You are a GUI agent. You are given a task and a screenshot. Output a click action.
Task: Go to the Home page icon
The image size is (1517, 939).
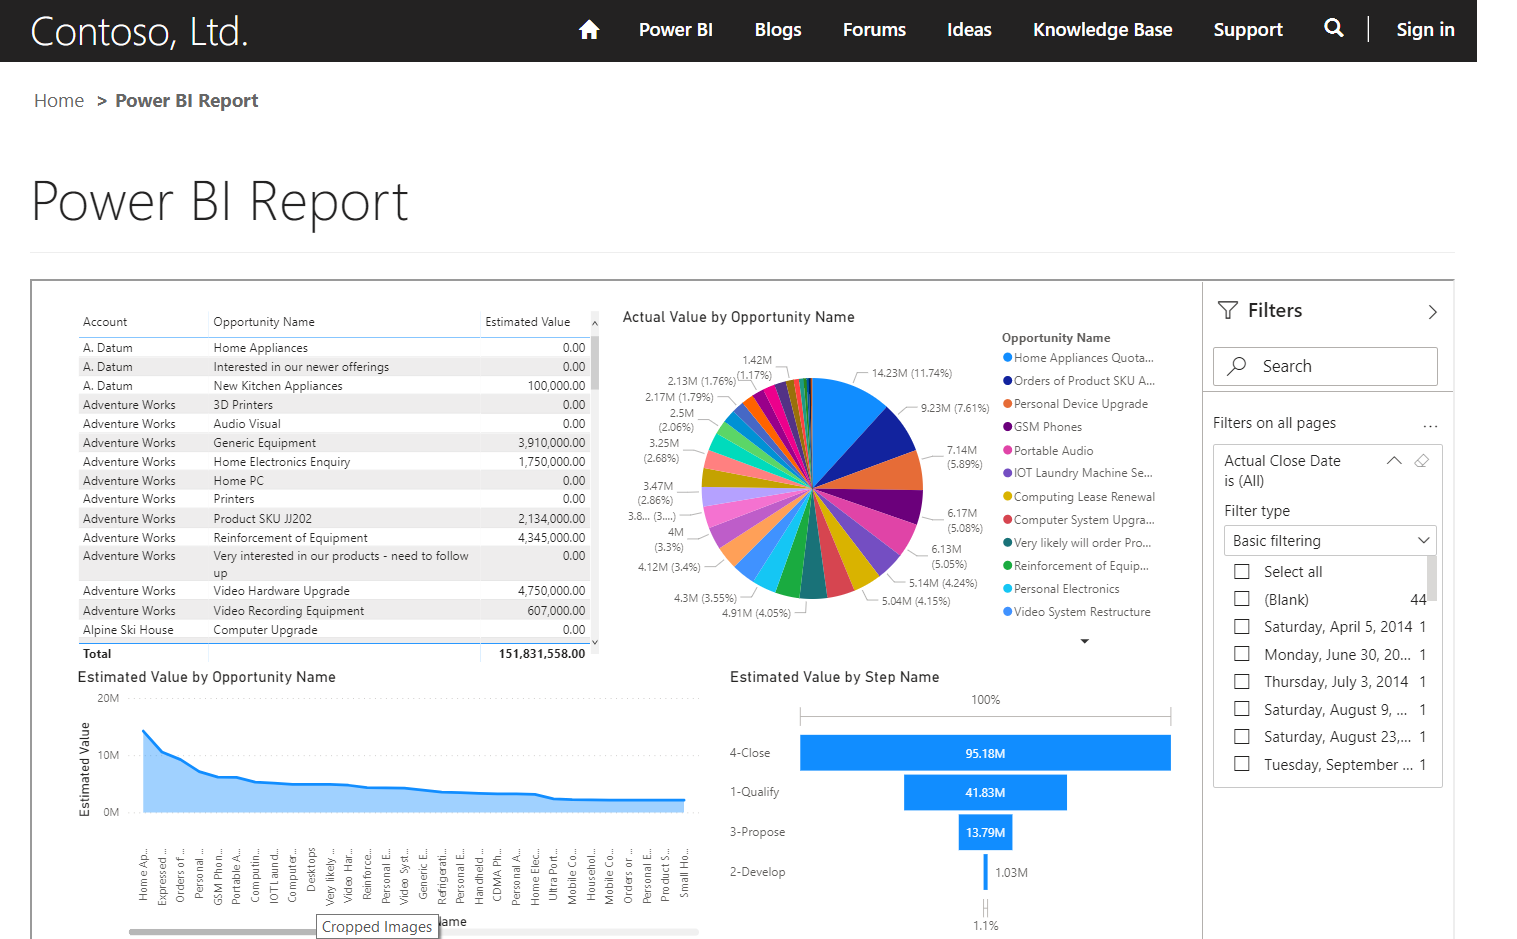click(x=589, y=30)
